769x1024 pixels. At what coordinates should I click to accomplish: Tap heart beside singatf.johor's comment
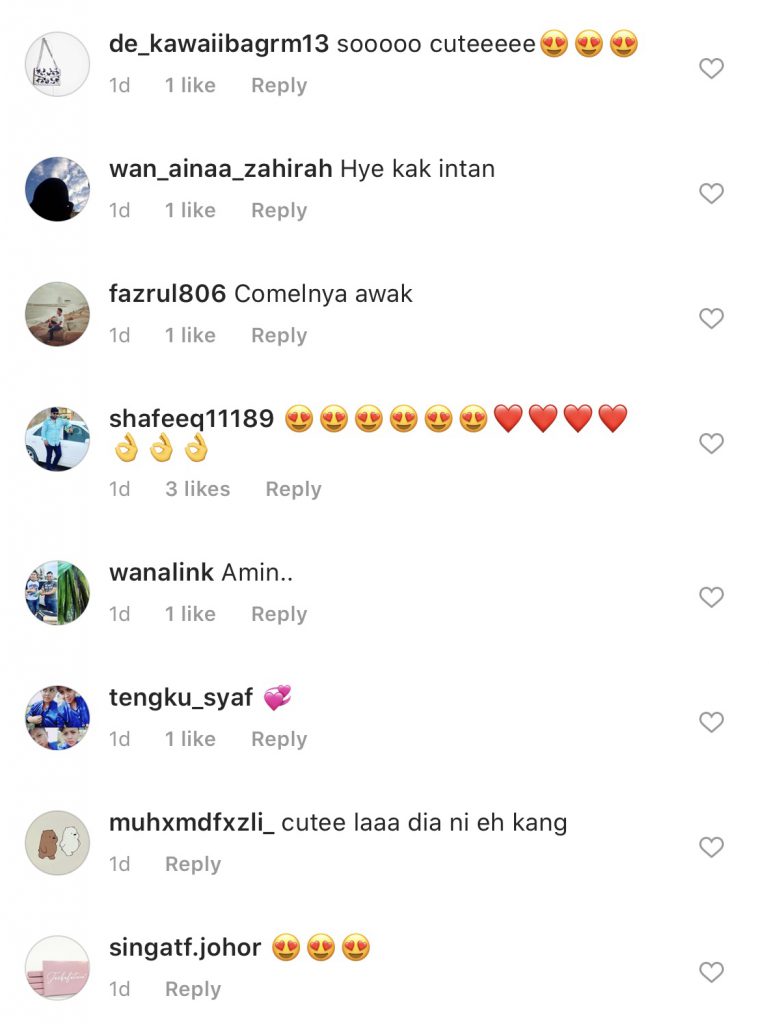[x=711, y=972]
